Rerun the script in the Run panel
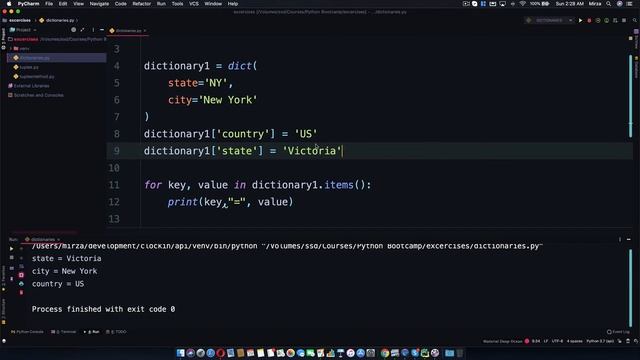 click(11, 249)
